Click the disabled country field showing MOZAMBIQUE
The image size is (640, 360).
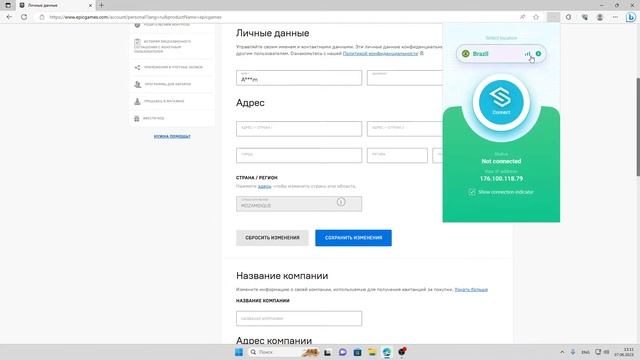(299, 204)
